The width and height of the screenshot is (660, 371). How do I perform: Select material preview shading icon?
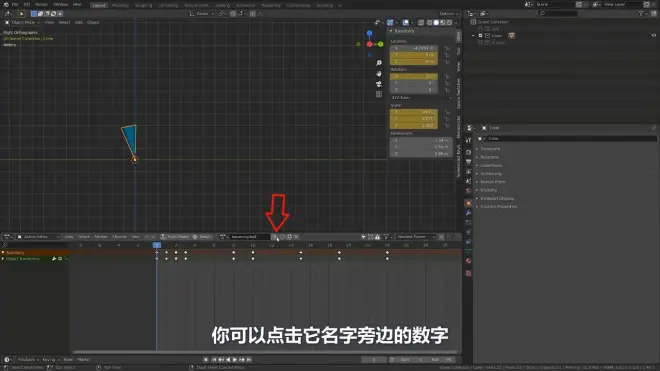(x=443, y=22)
